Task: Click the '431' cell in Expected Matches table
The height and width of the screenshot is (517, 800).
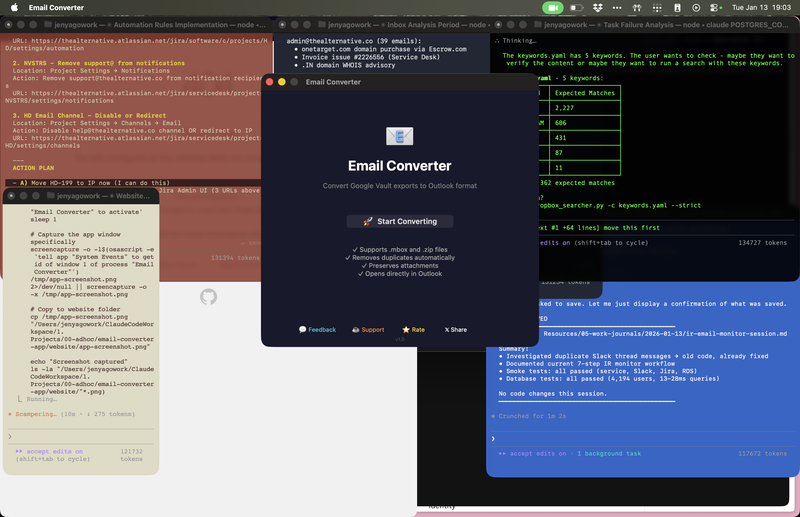Action: 585,138
